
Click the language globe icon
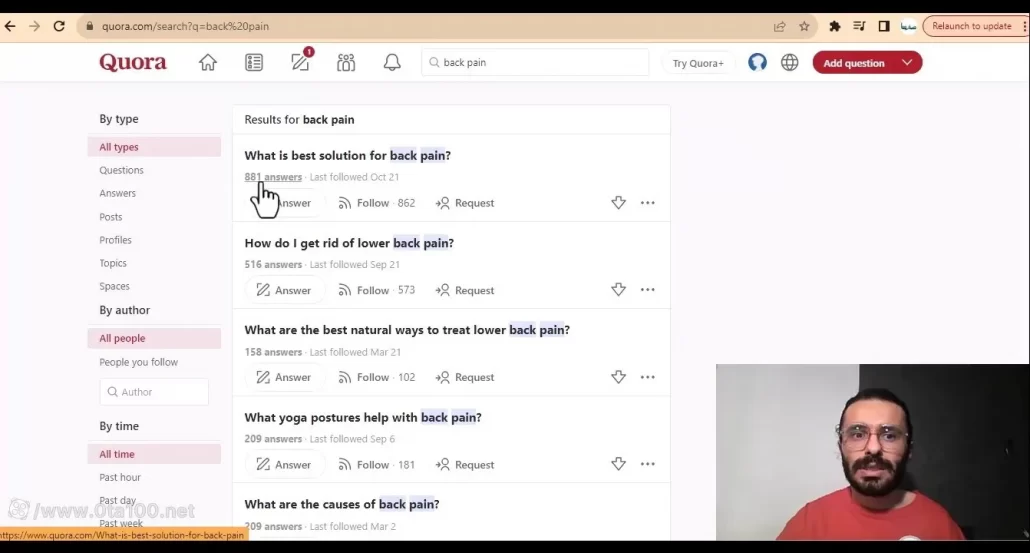790,63
